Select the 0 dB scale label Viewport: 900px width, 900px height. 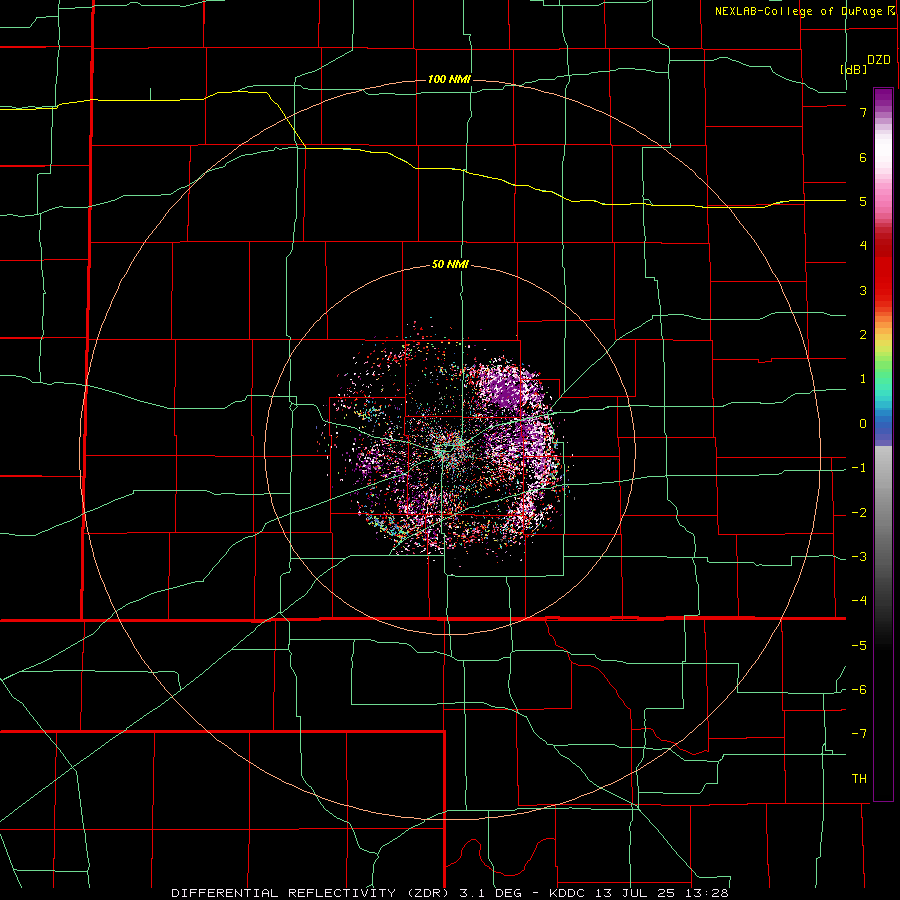click(x=863, y=424)
